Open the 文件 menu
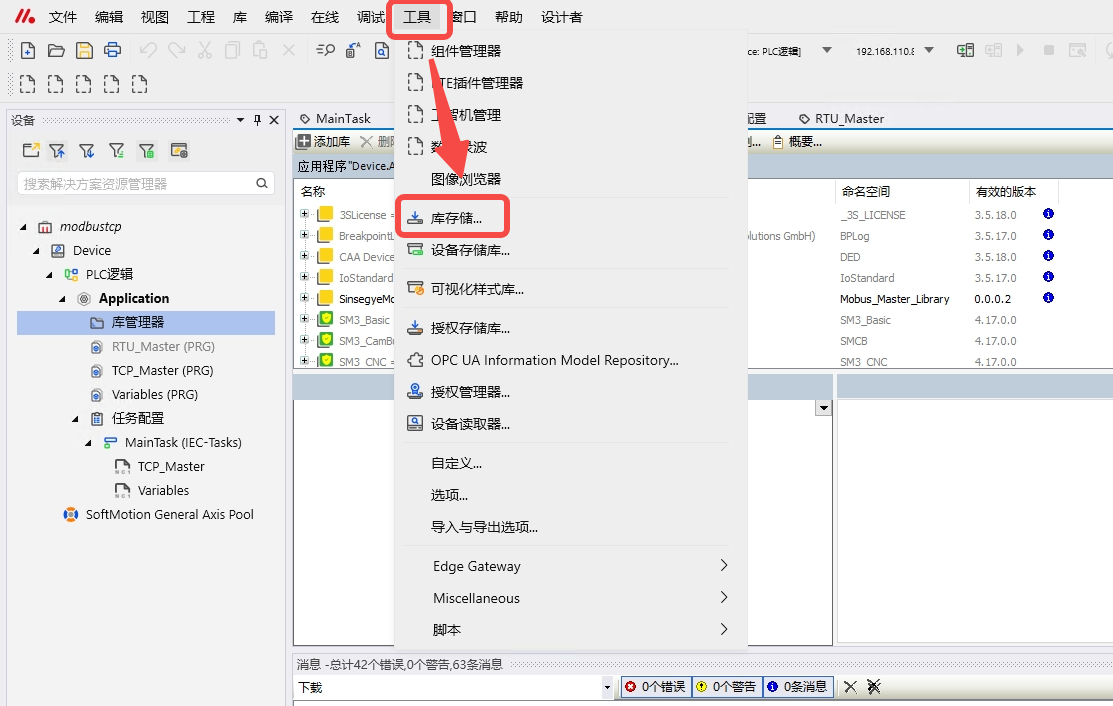Viewport: 1113px width, 706px height. pyautogui.click(x=62, y=17)
